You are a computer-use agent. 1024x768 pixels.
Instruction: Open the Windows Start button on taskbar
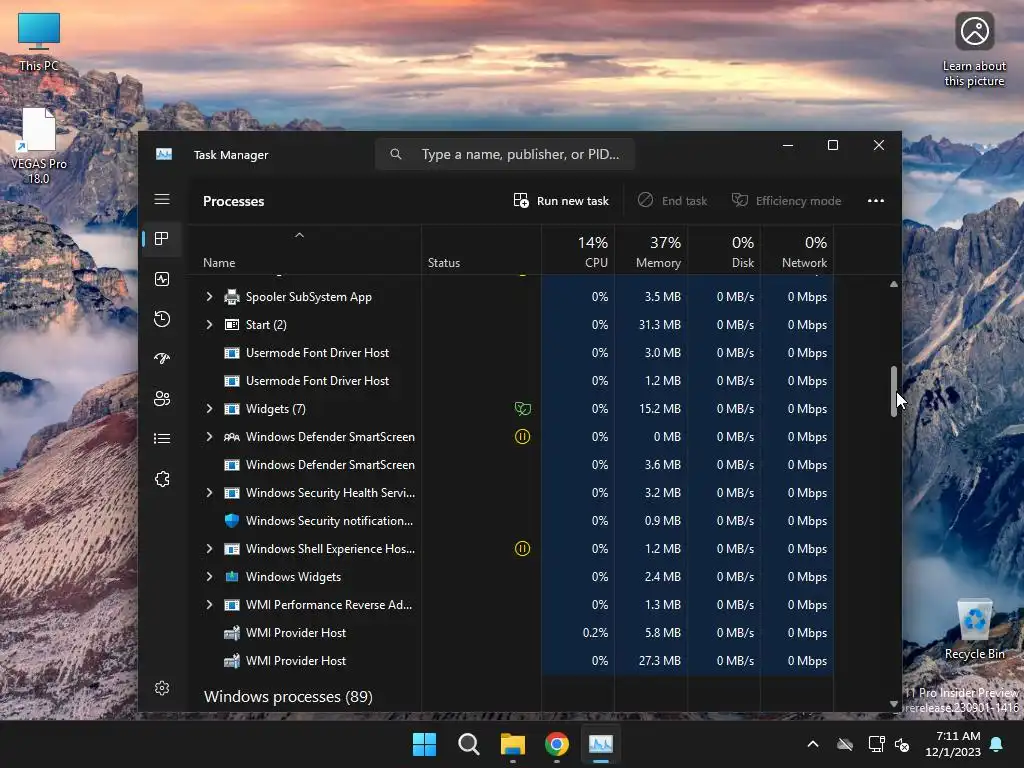[424, 744]
